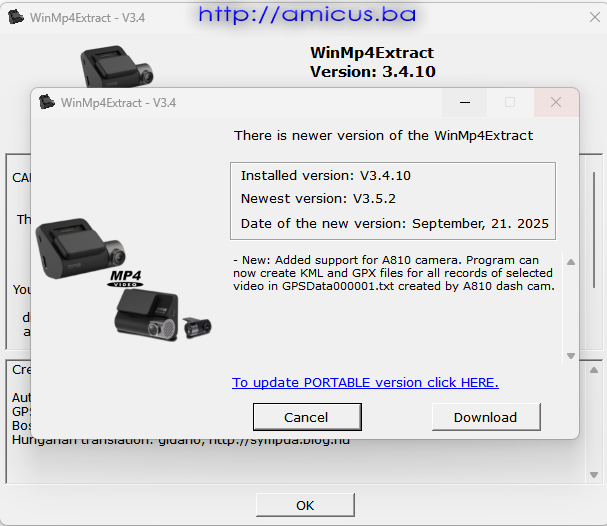Click the About window title bar icon
The height and width of the screenshot is (526, 607).
(x=16, y=17)
